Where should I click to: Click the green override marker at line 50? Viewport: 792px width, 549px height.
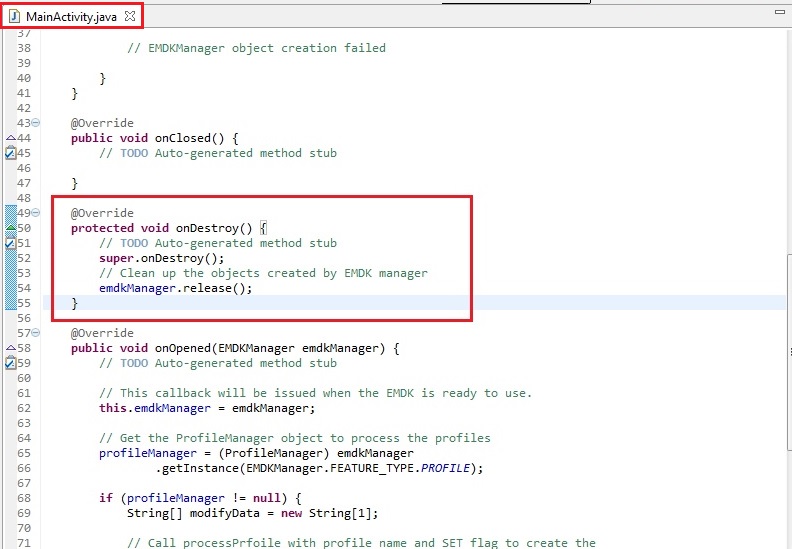[10, 228]
